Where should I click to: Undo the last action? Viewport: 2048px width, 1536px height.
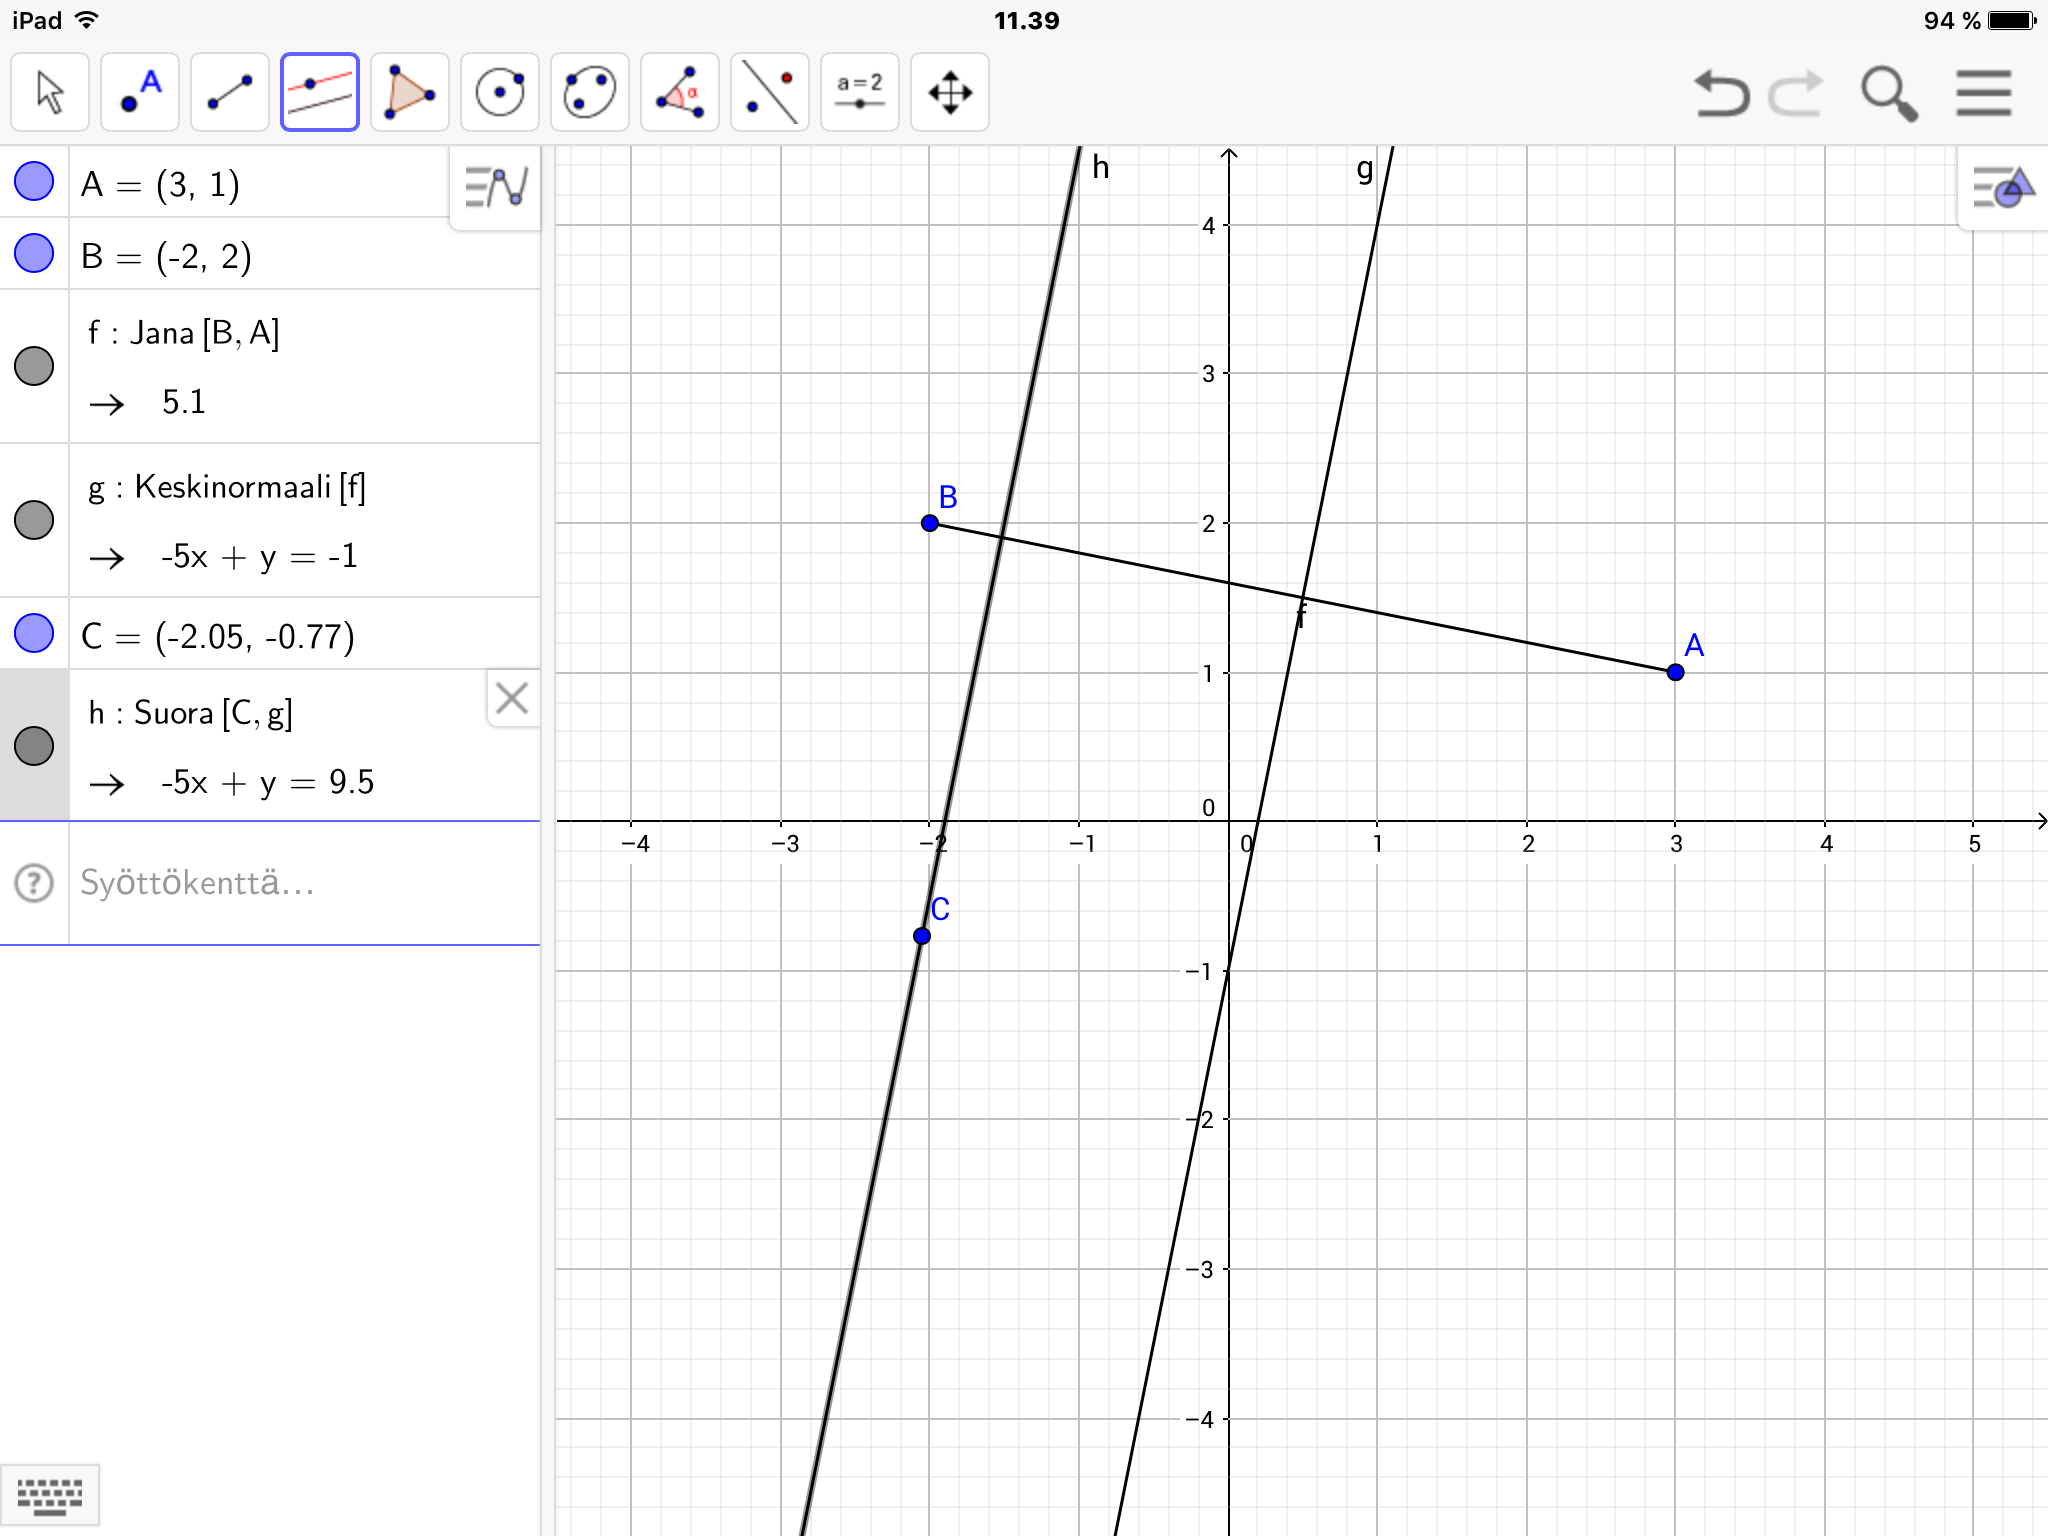1721,93
